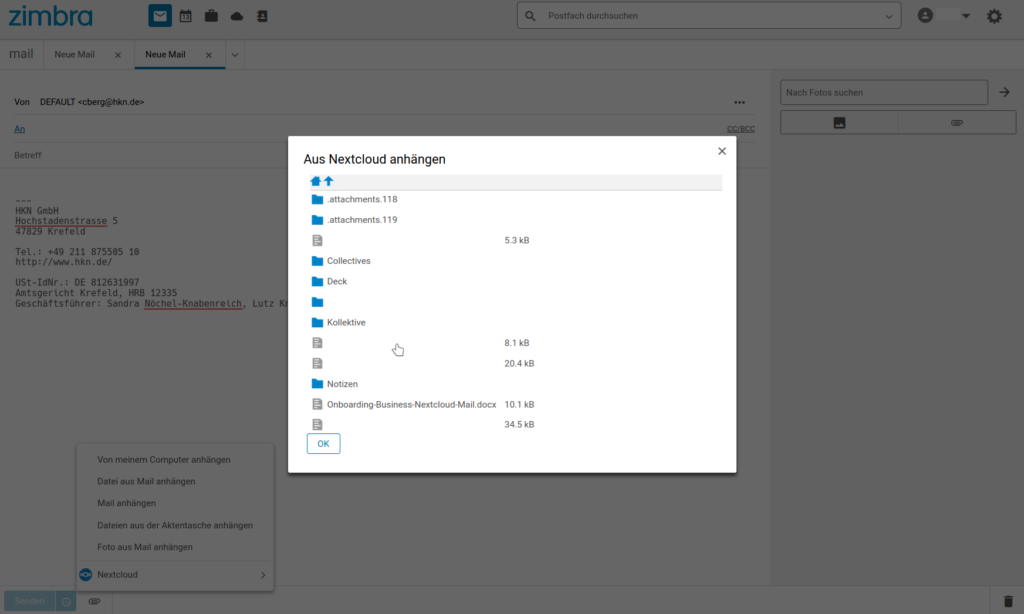
Task: Open the user account dropdown
Action: click(x=945, y=16)
